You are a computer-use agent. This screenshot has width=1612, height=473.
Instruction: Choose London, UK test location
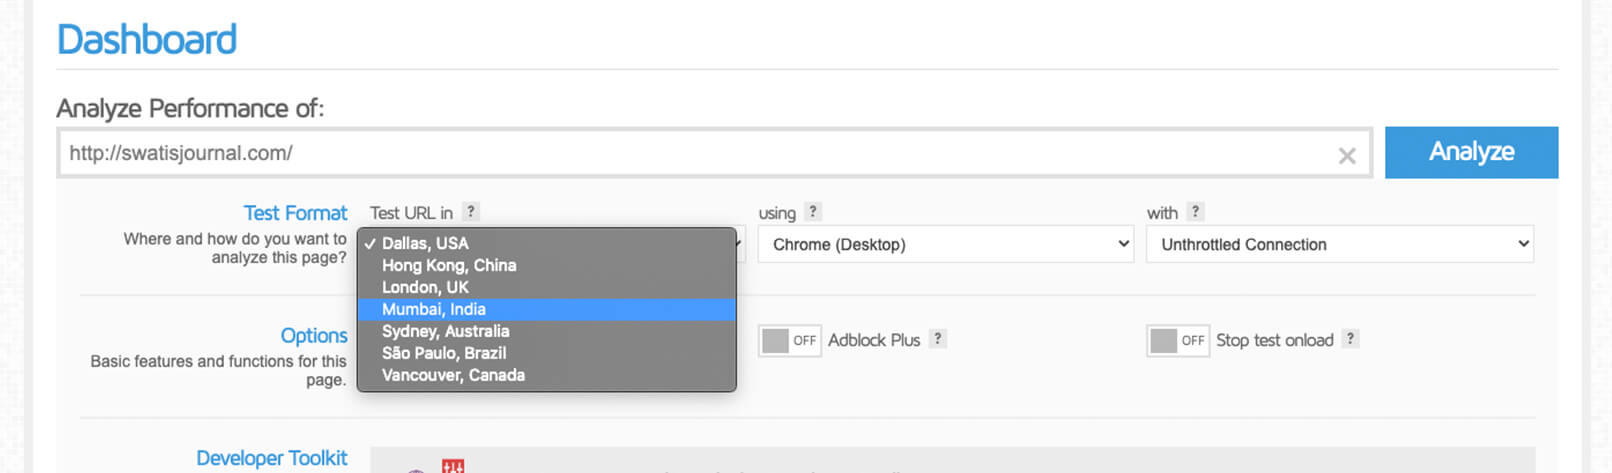(x=547, y=287)
